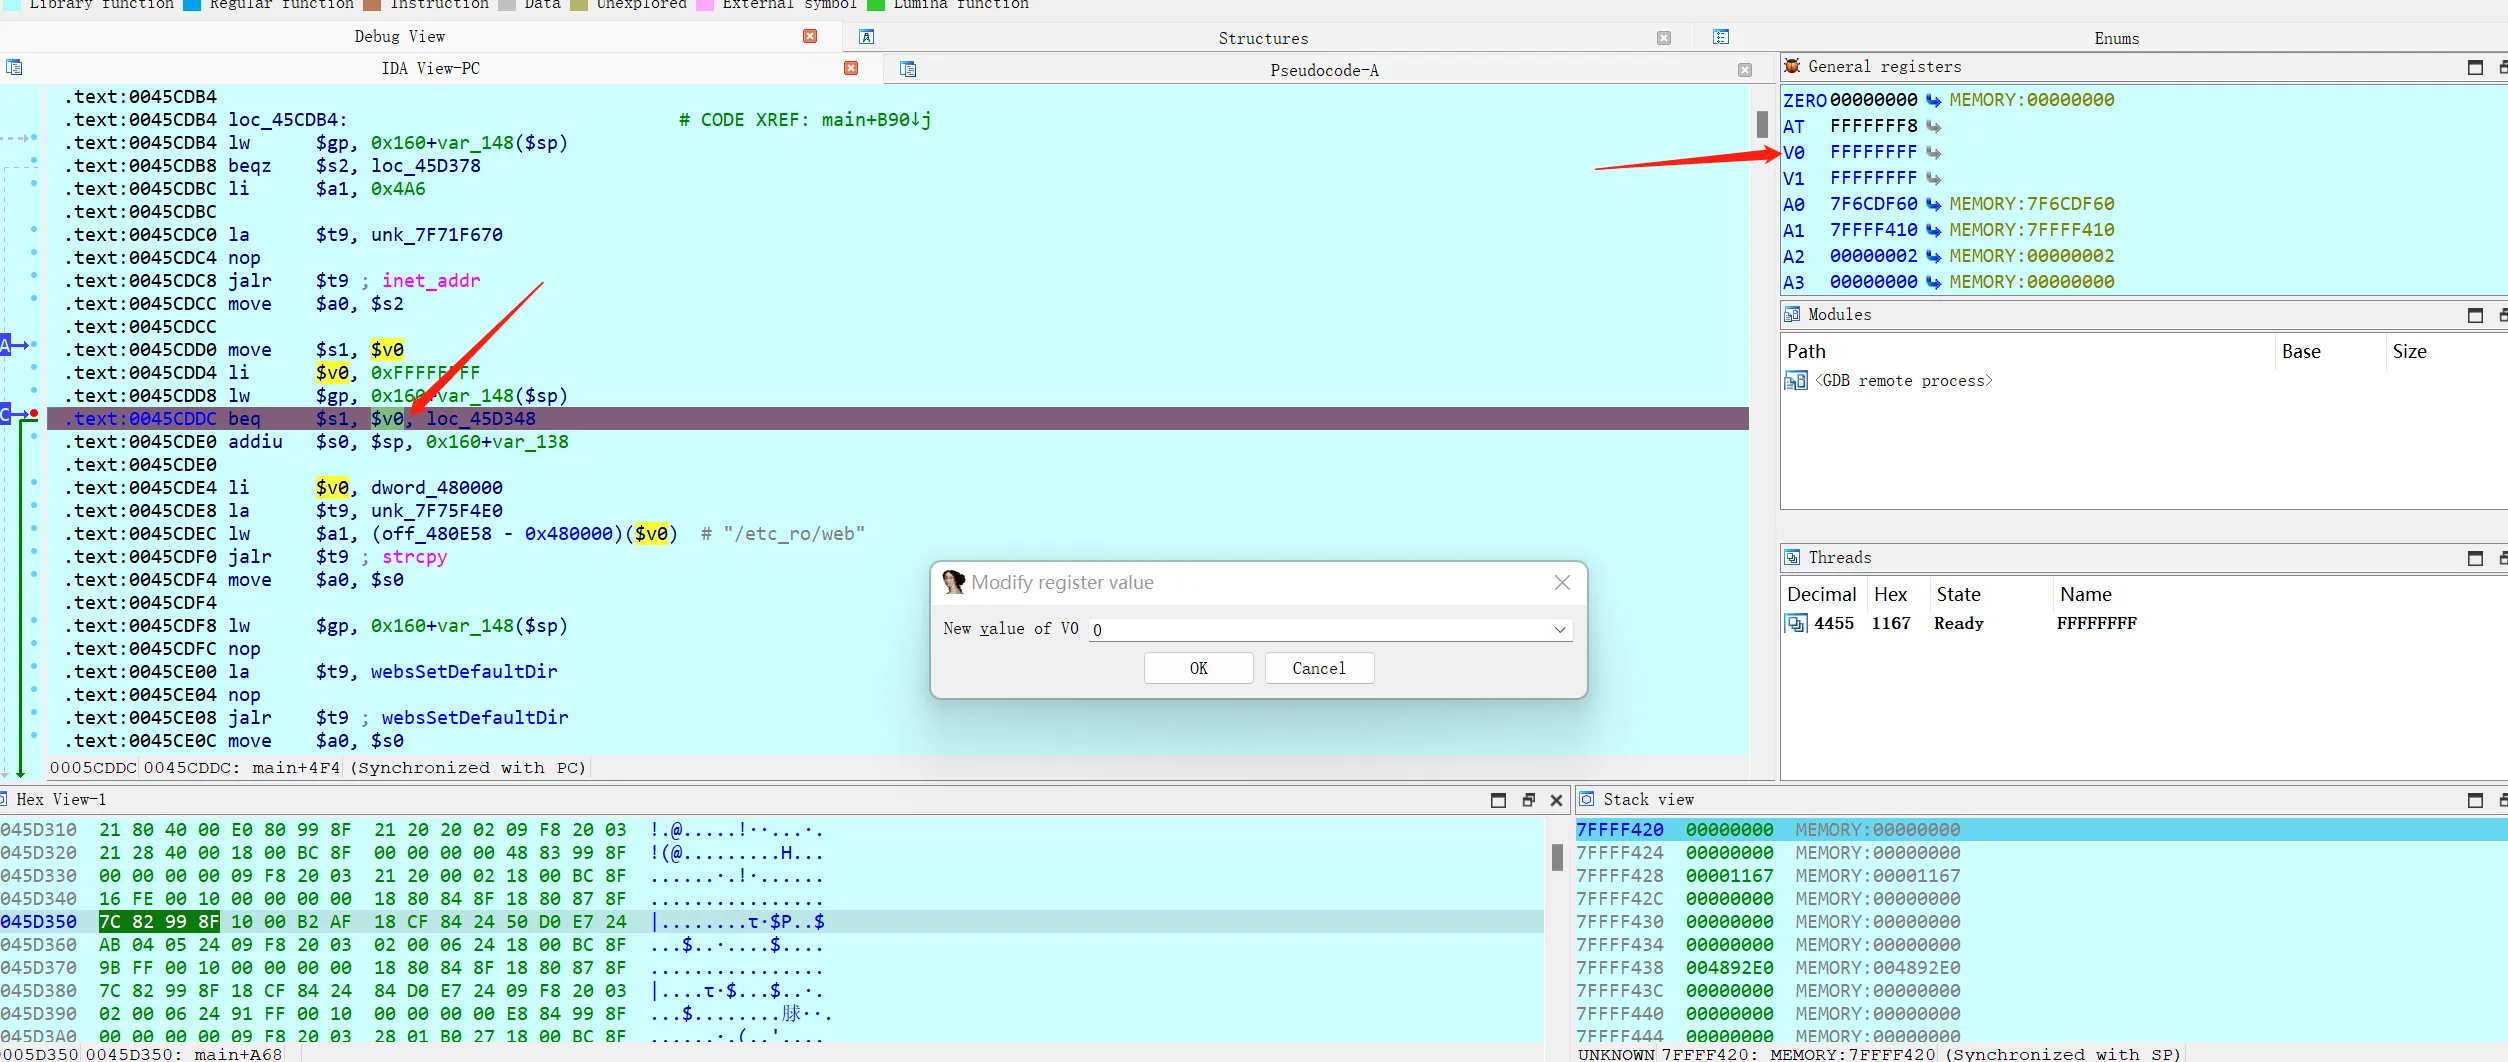2508x1062 pixels.
Task: Maximize the Threads panel
Action: coord(2475,558)
